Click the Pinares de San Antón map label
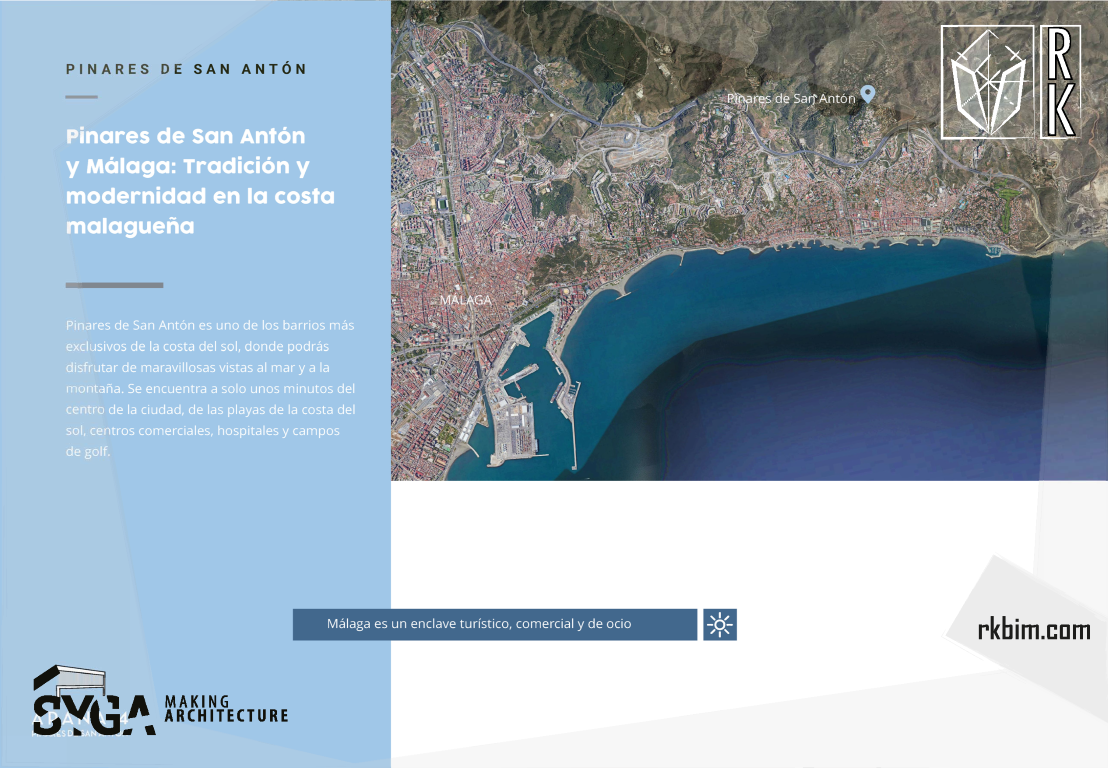The width and height of the screenshot is (1108, 768). 791,98
